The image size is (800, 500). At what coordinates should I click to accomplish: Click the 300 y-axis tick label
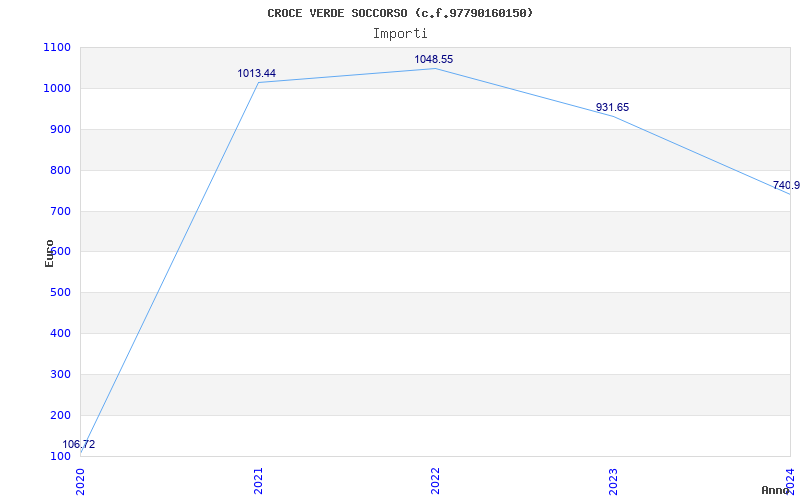coord(60,374)
